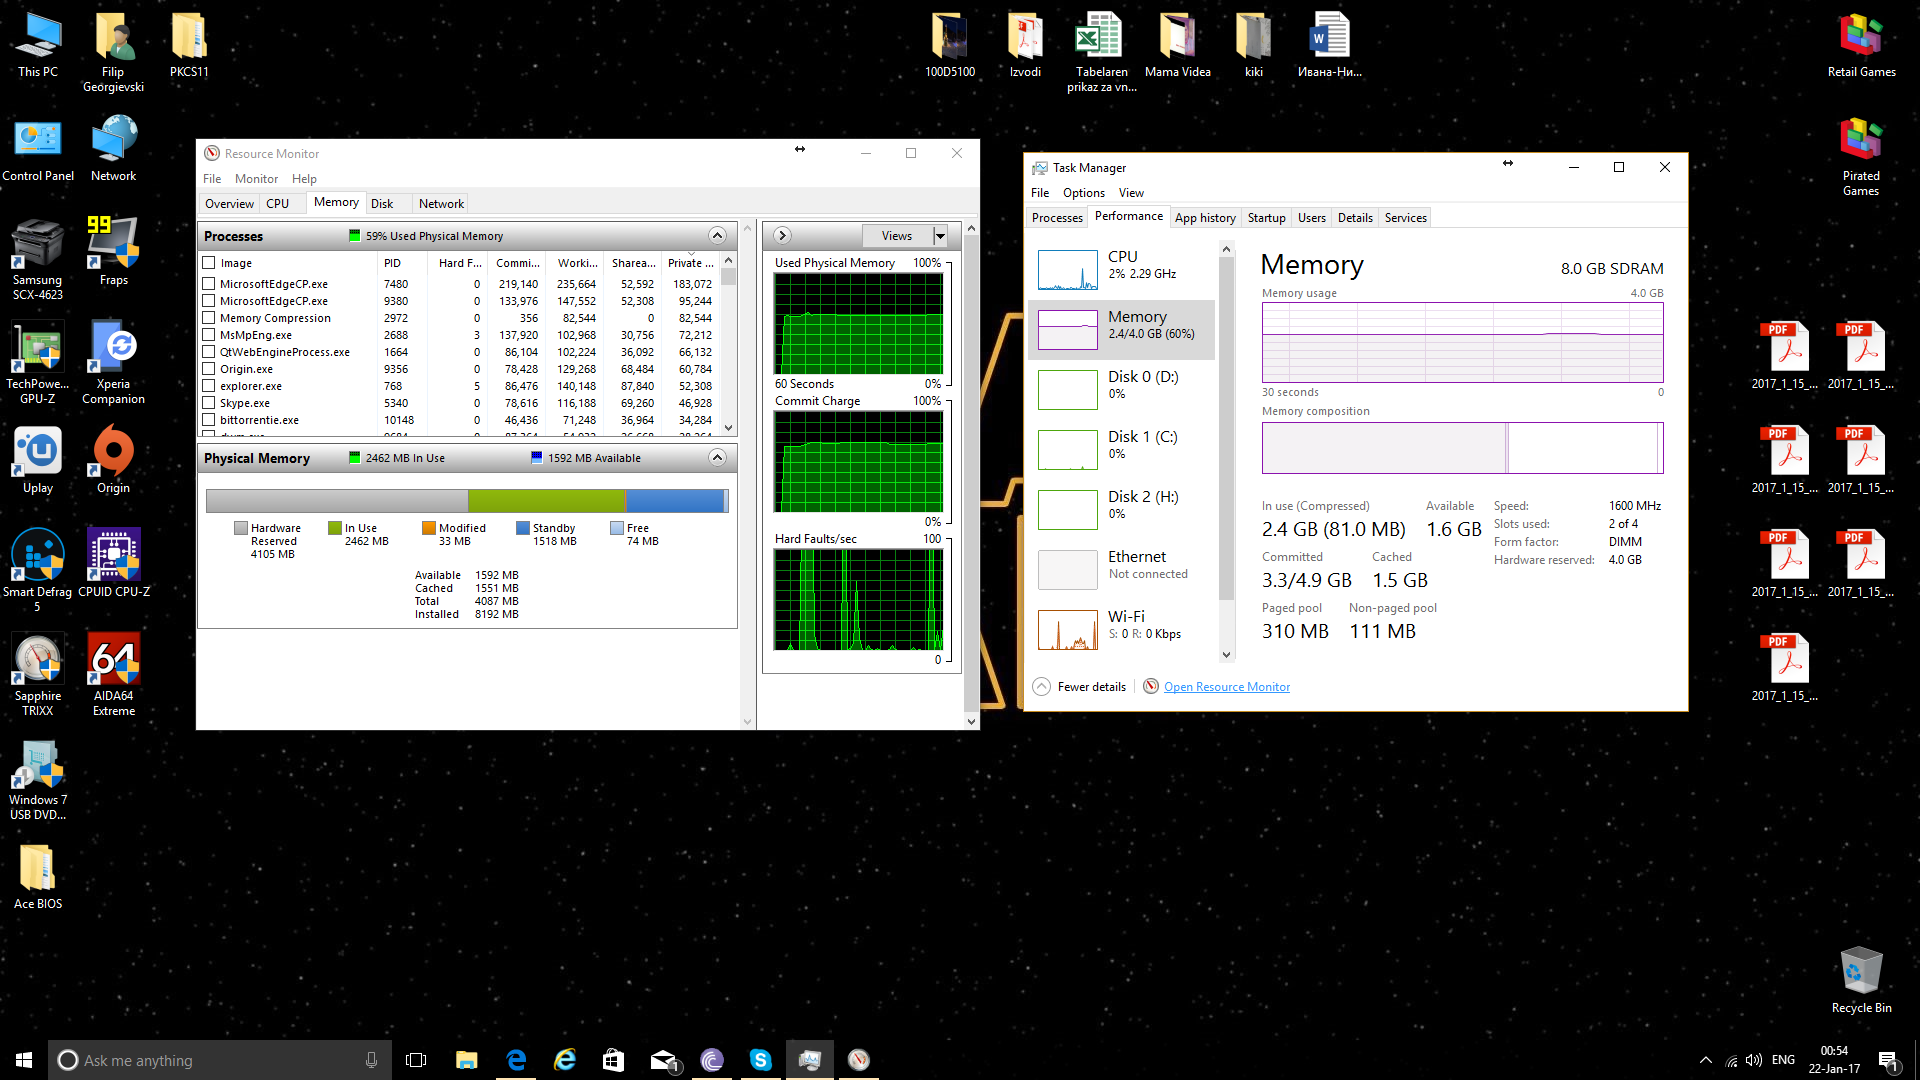Open the CPUID CPU-Z desktop icon
This screenshot has width=1920, height=1080.
point(114,563)
